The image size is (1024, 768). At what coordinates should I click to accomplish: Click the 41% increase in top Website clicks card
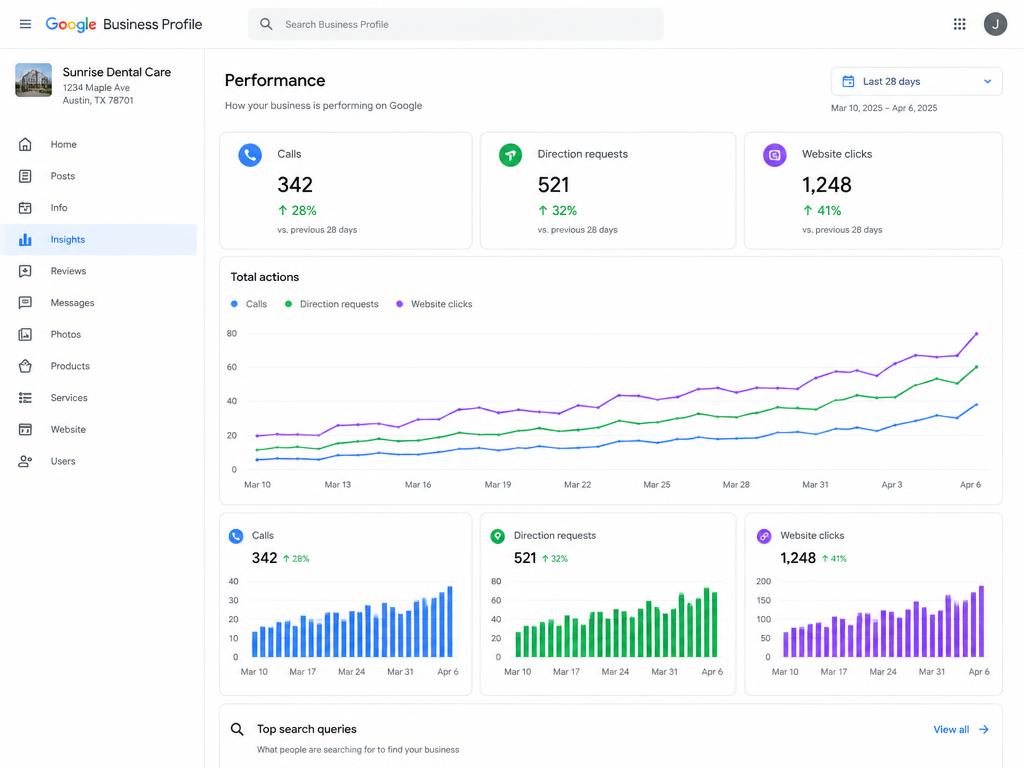pyautogui.click(x=822, y=210)
